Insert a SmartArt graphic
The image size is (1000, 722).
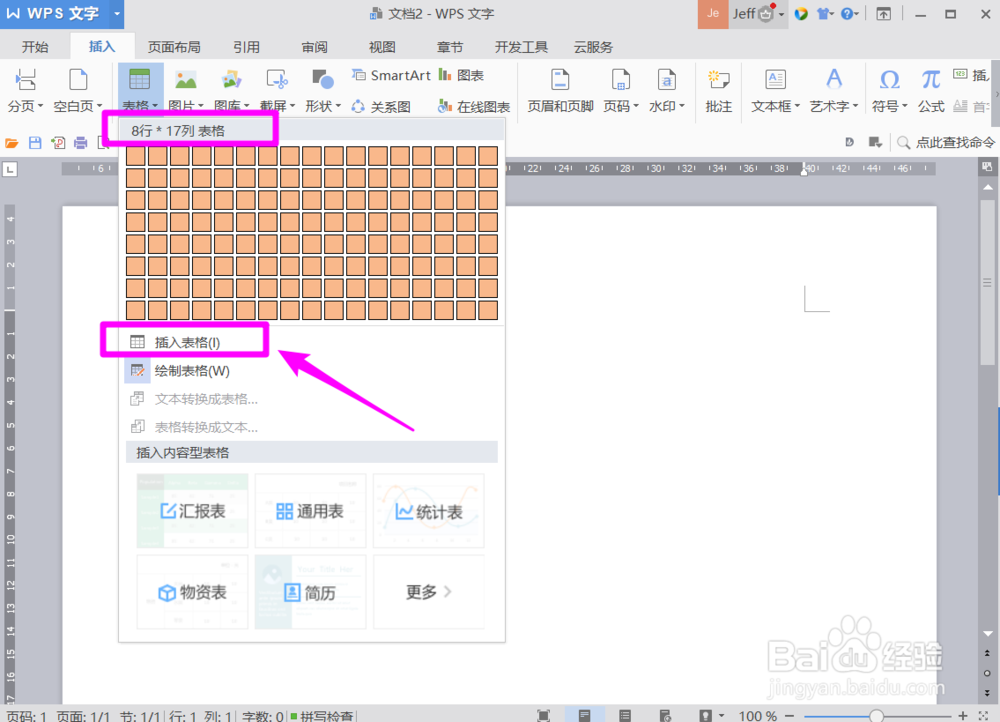(391, 75)
